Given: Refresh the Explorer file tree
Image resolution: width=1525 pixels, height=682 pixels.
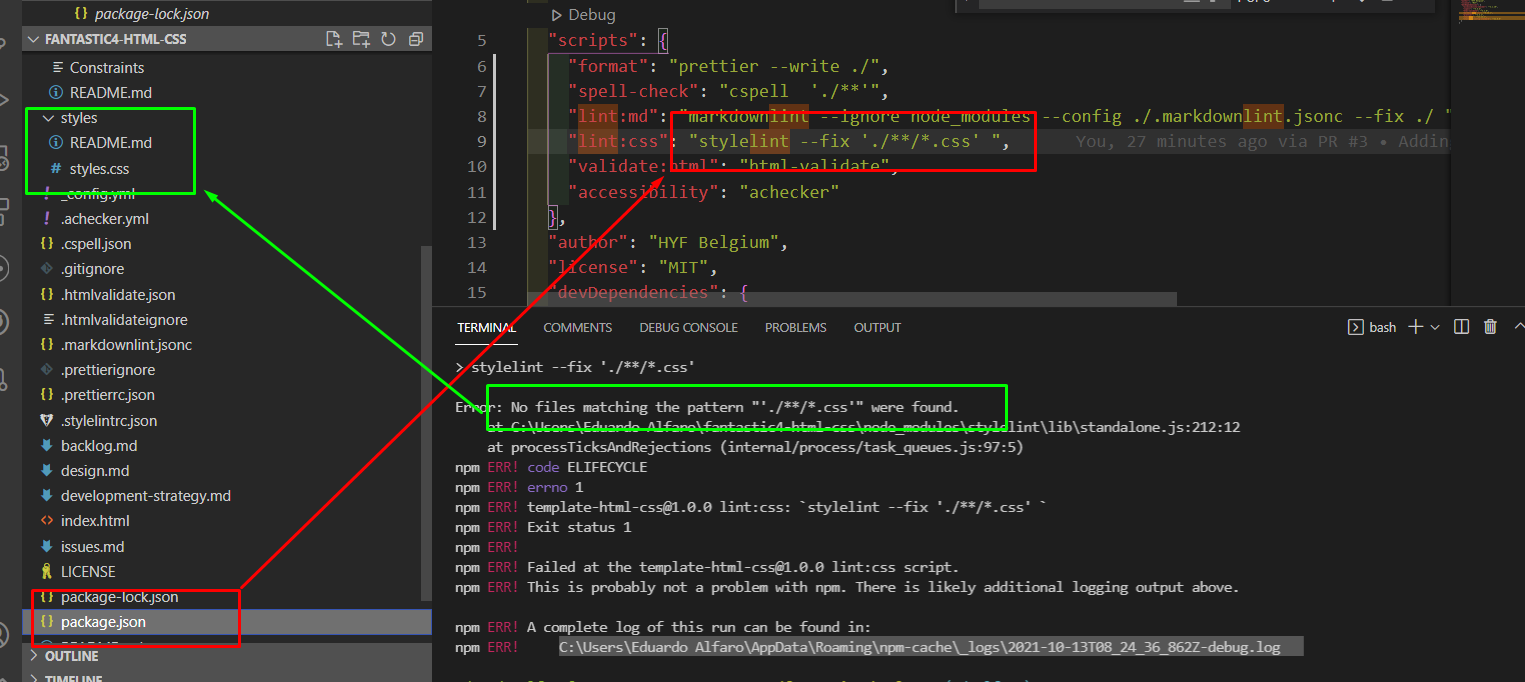Looking at the screenshot, I should pos(389,38).
